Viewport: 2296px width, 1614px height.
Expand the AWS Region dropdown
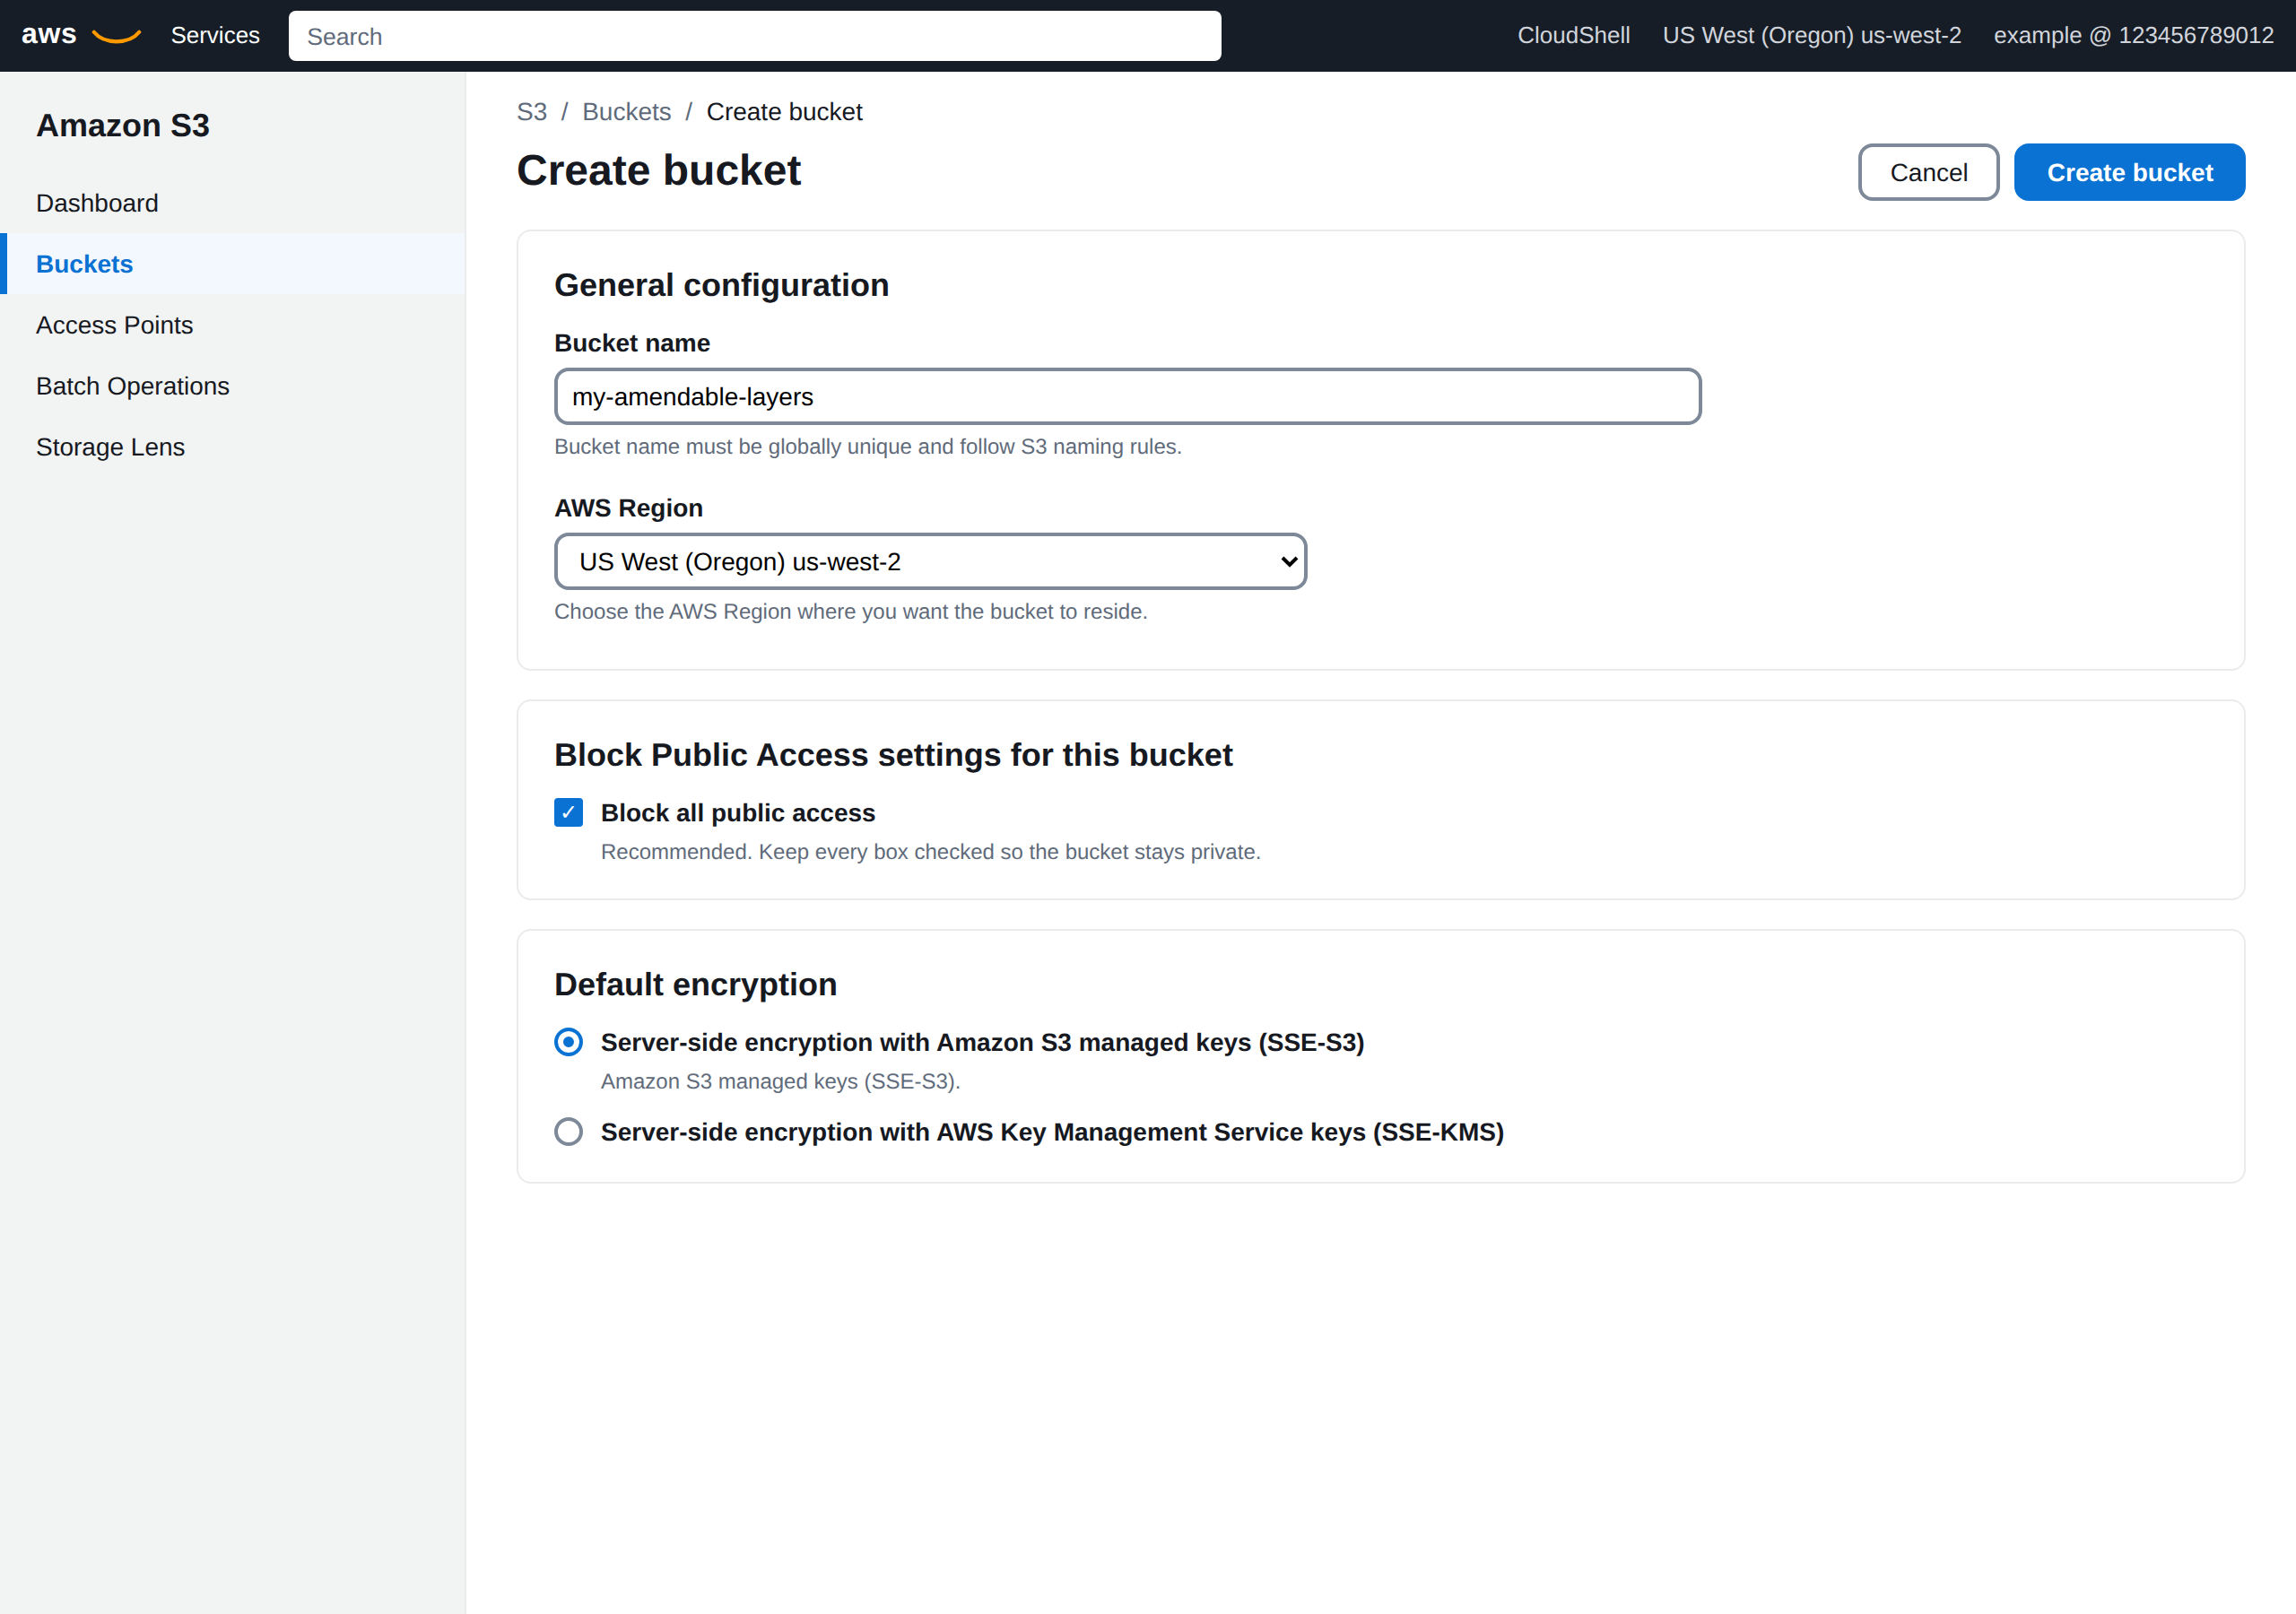(x=930, y=562)
